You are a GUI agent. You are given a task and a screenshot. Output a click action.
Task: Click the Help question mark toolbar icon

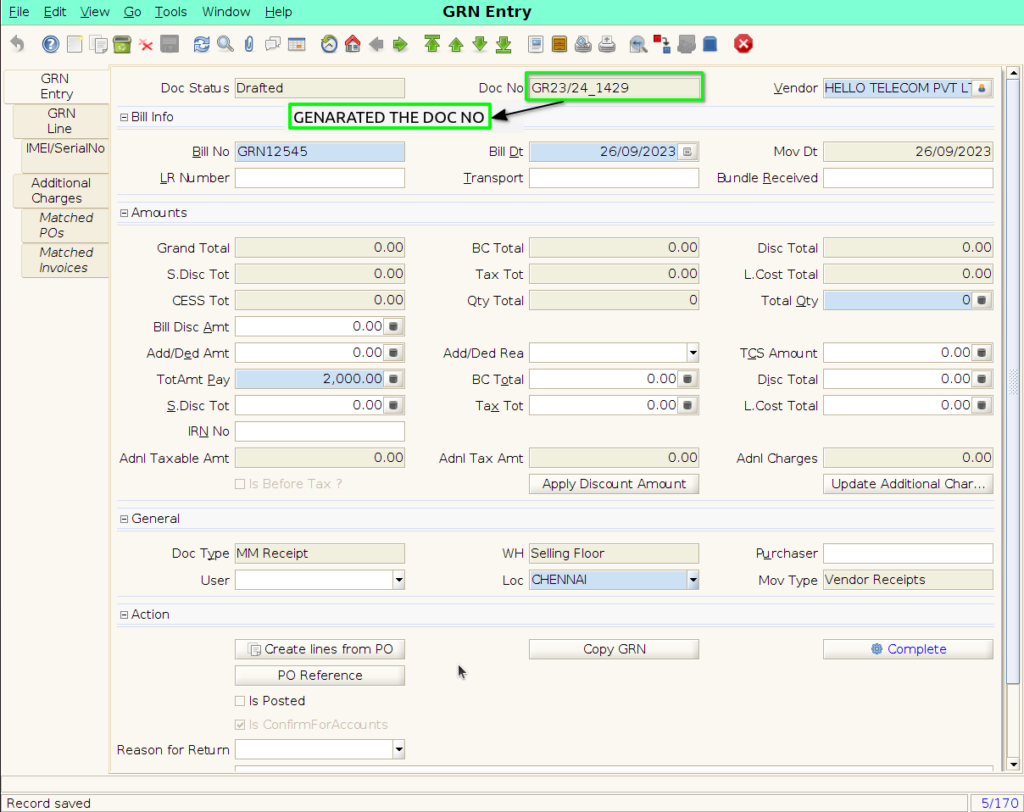(x=50, y=44)
